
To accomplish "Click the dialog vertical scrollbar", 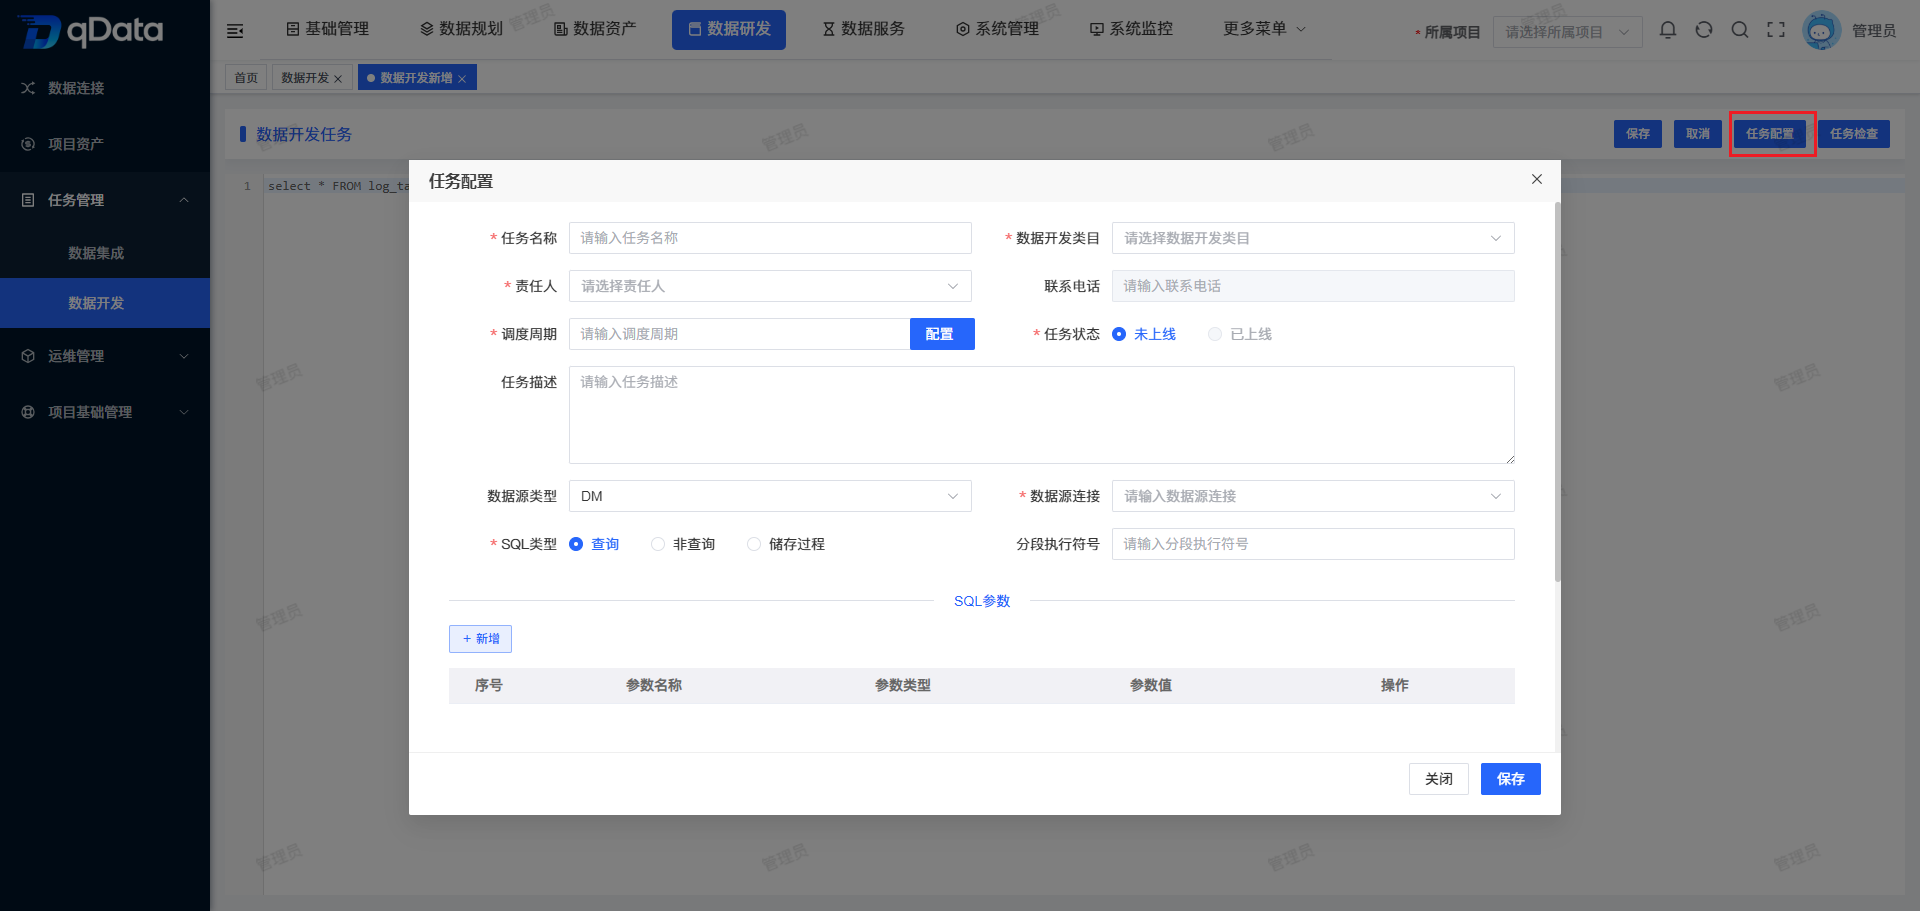I will coord(1557,392).
